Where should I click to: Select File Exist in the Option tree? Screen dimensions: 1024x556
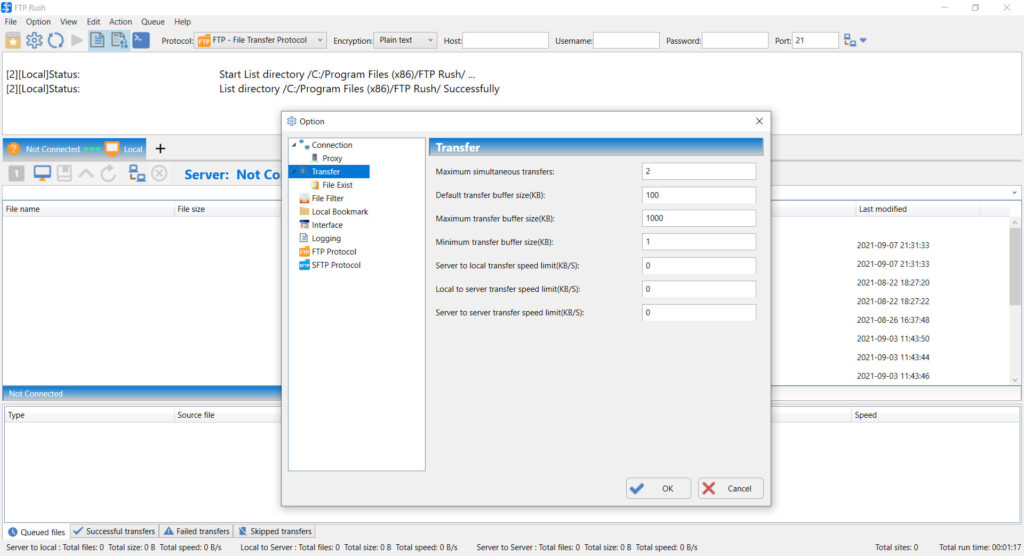point(337,185)
